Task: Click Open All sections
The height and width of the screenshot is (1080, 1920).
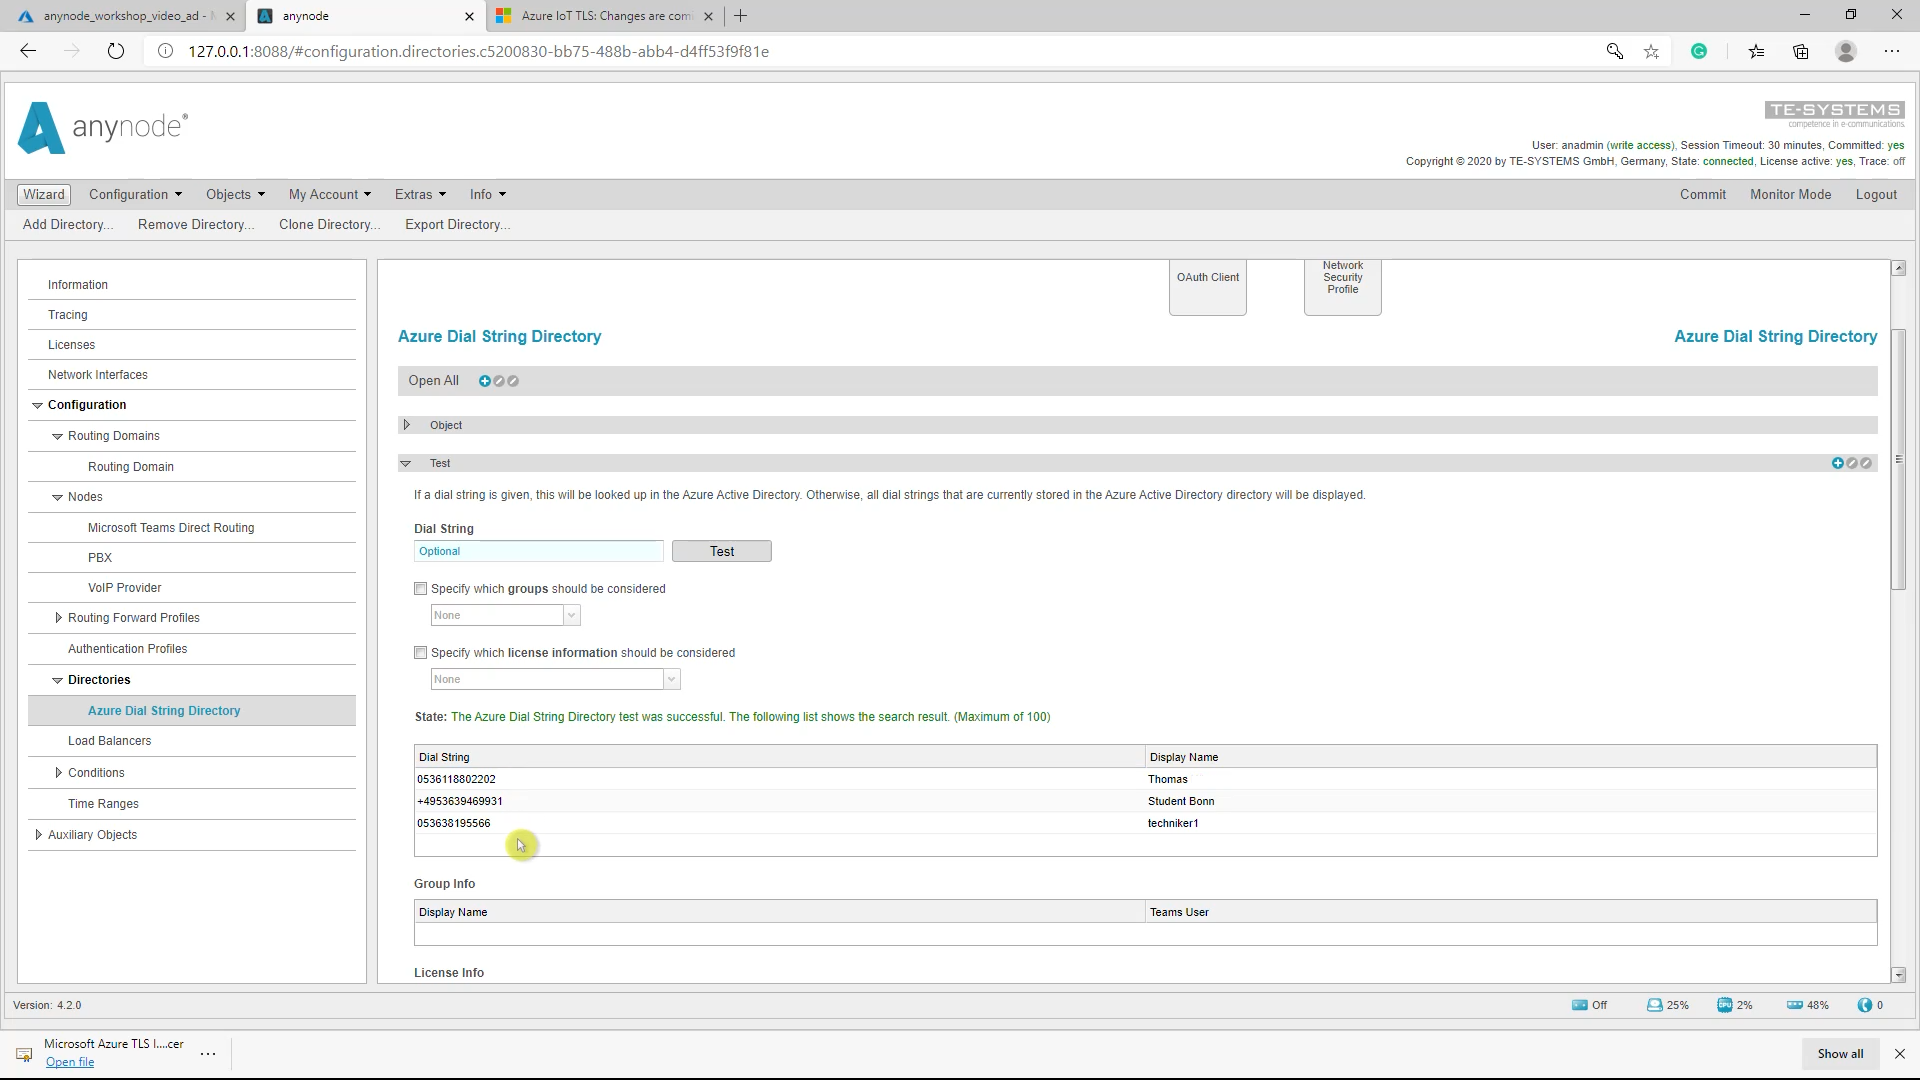Action: point(433,381)
